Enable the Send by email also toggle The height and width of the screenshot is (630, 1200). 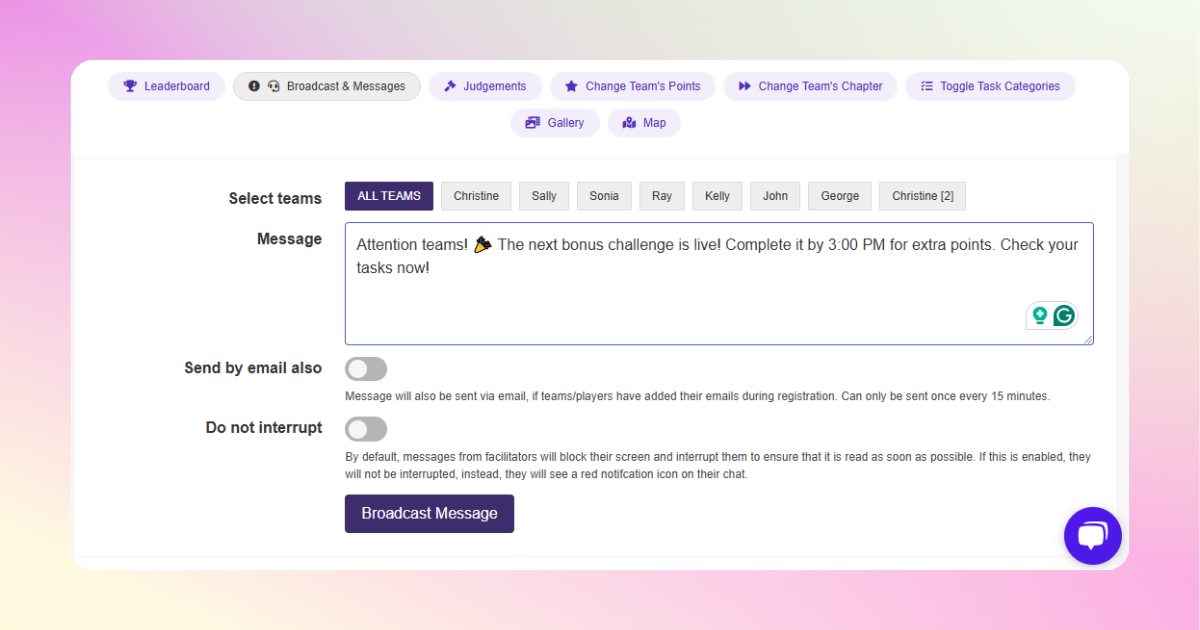(x=366, y=368)
